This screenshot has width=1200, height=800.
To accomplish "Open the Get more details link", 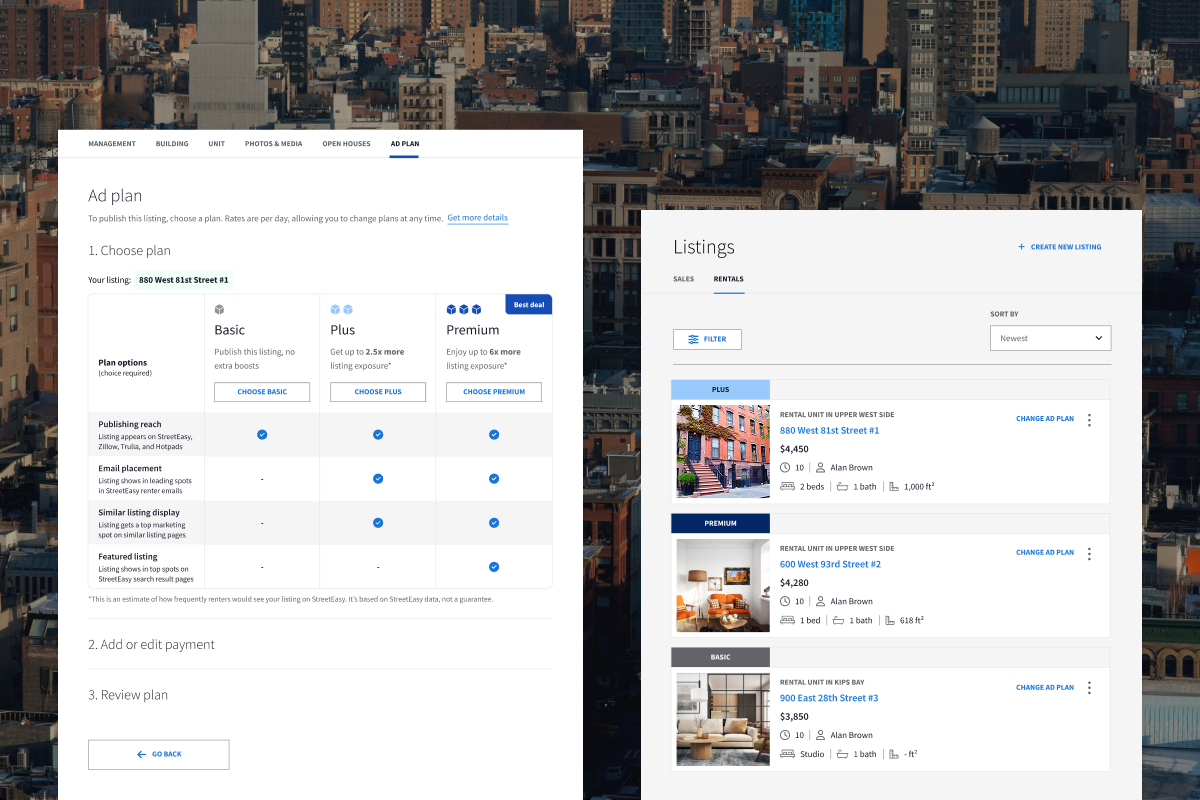I will pyautogui.click(x=477, y=218).
